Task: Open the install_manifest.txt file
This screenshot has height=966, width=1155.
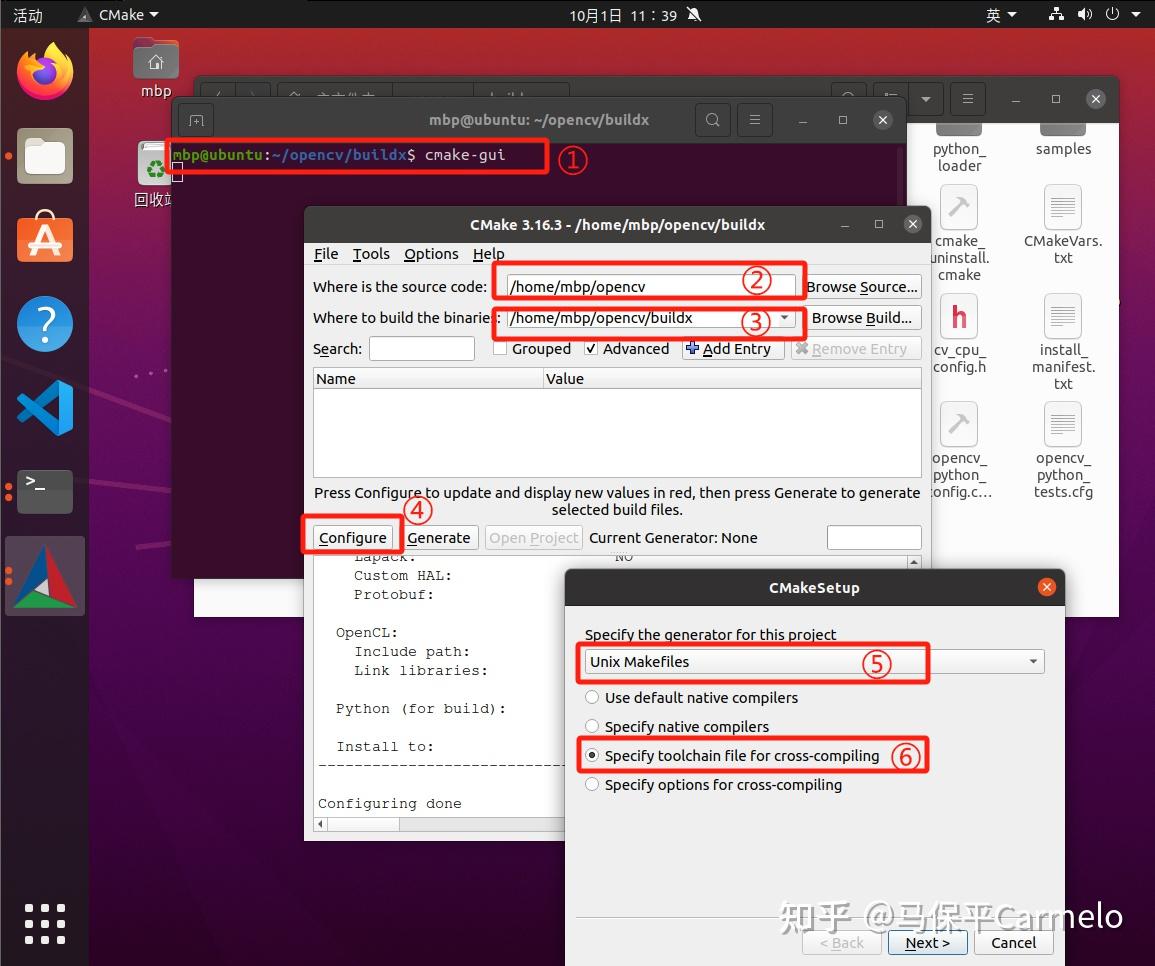Action: [1062, 317]
